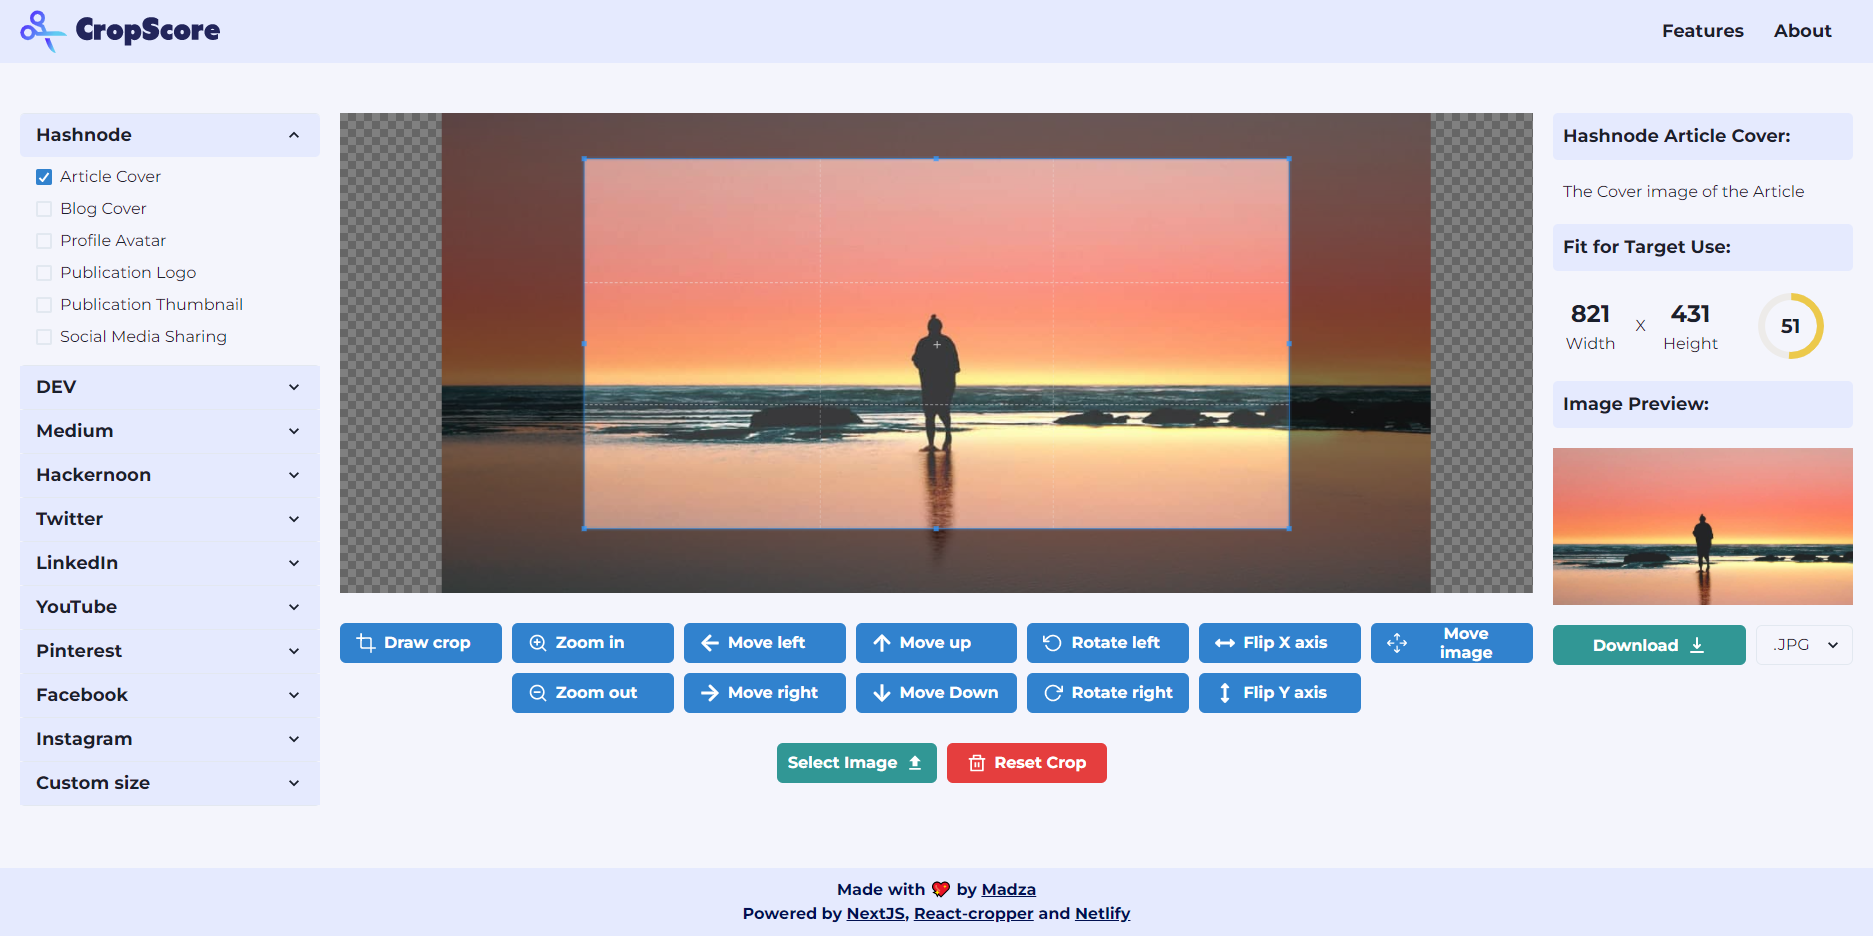
Task: Expand the LinkedIn section
Action: pyautogui.click(x=169, y=563)
